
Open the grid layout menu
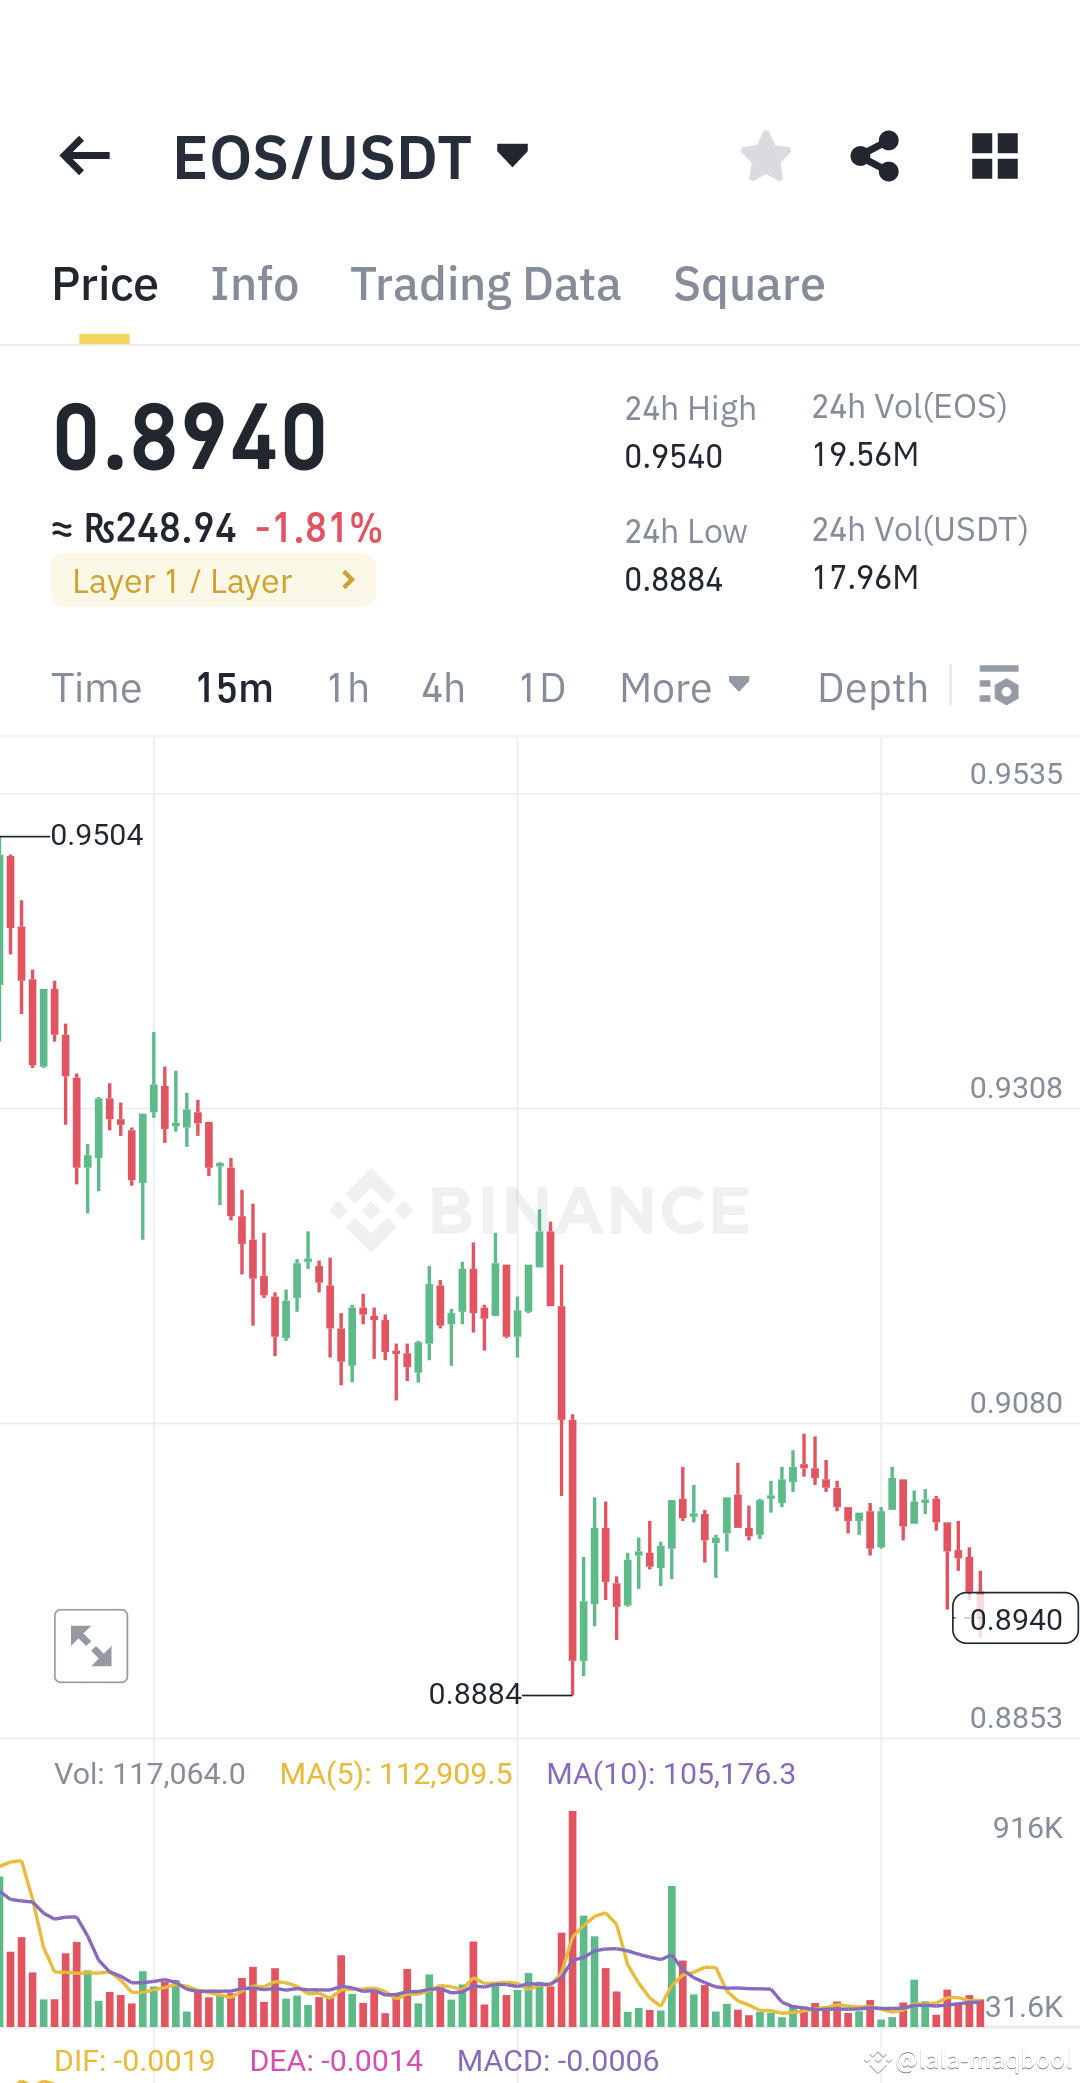[993, 155]
